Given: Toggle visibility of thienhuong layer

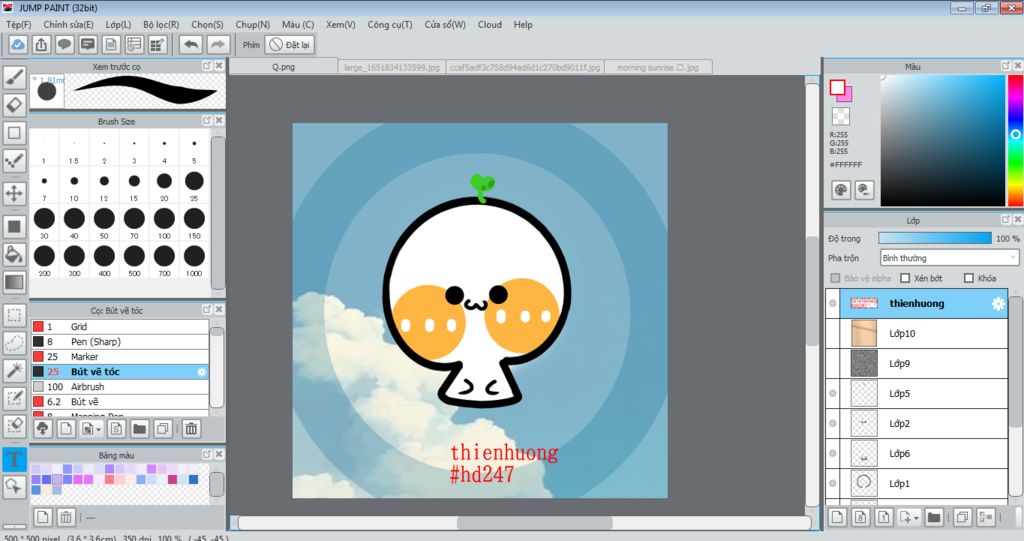Looking at the screenshot, I should 833,303.
